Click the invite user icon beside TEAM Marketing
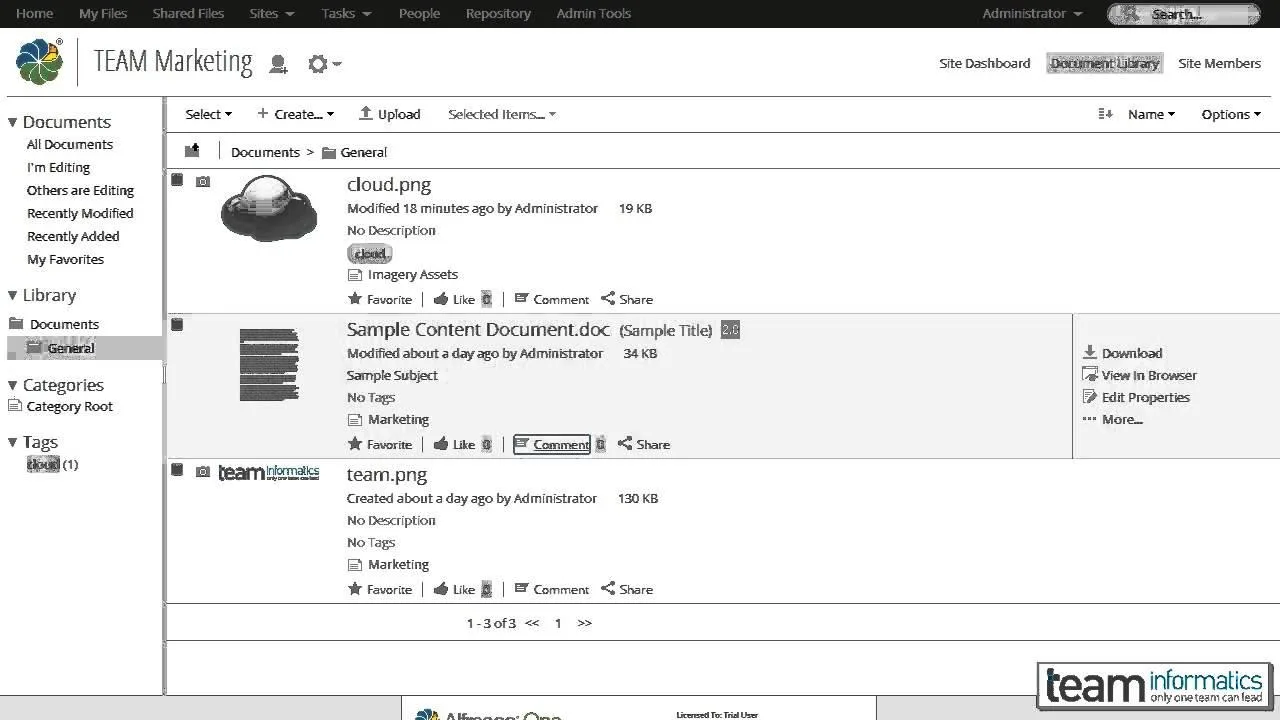Screen dimensions: 1280x720 279,64
